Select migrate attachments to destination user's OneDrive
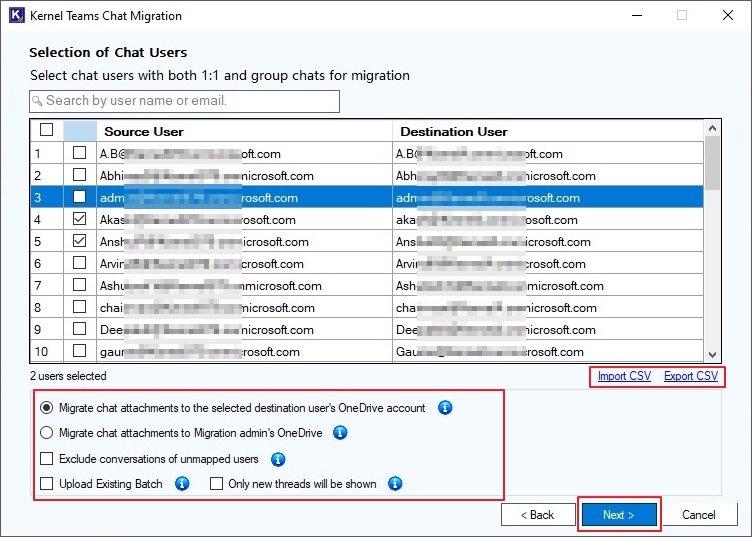The height and width of the screenshot is (537, 752). [47, 408]
